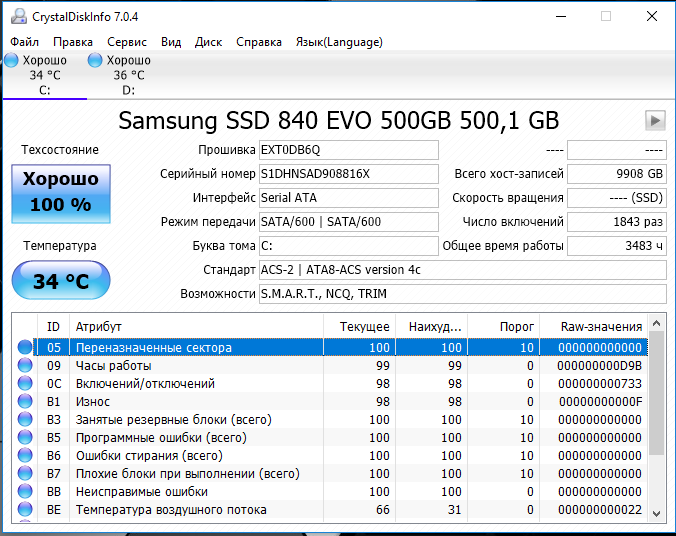
Task: Click the Хорошо 100 % health status button
Action: pyautogui.click(x=61, y=194)
